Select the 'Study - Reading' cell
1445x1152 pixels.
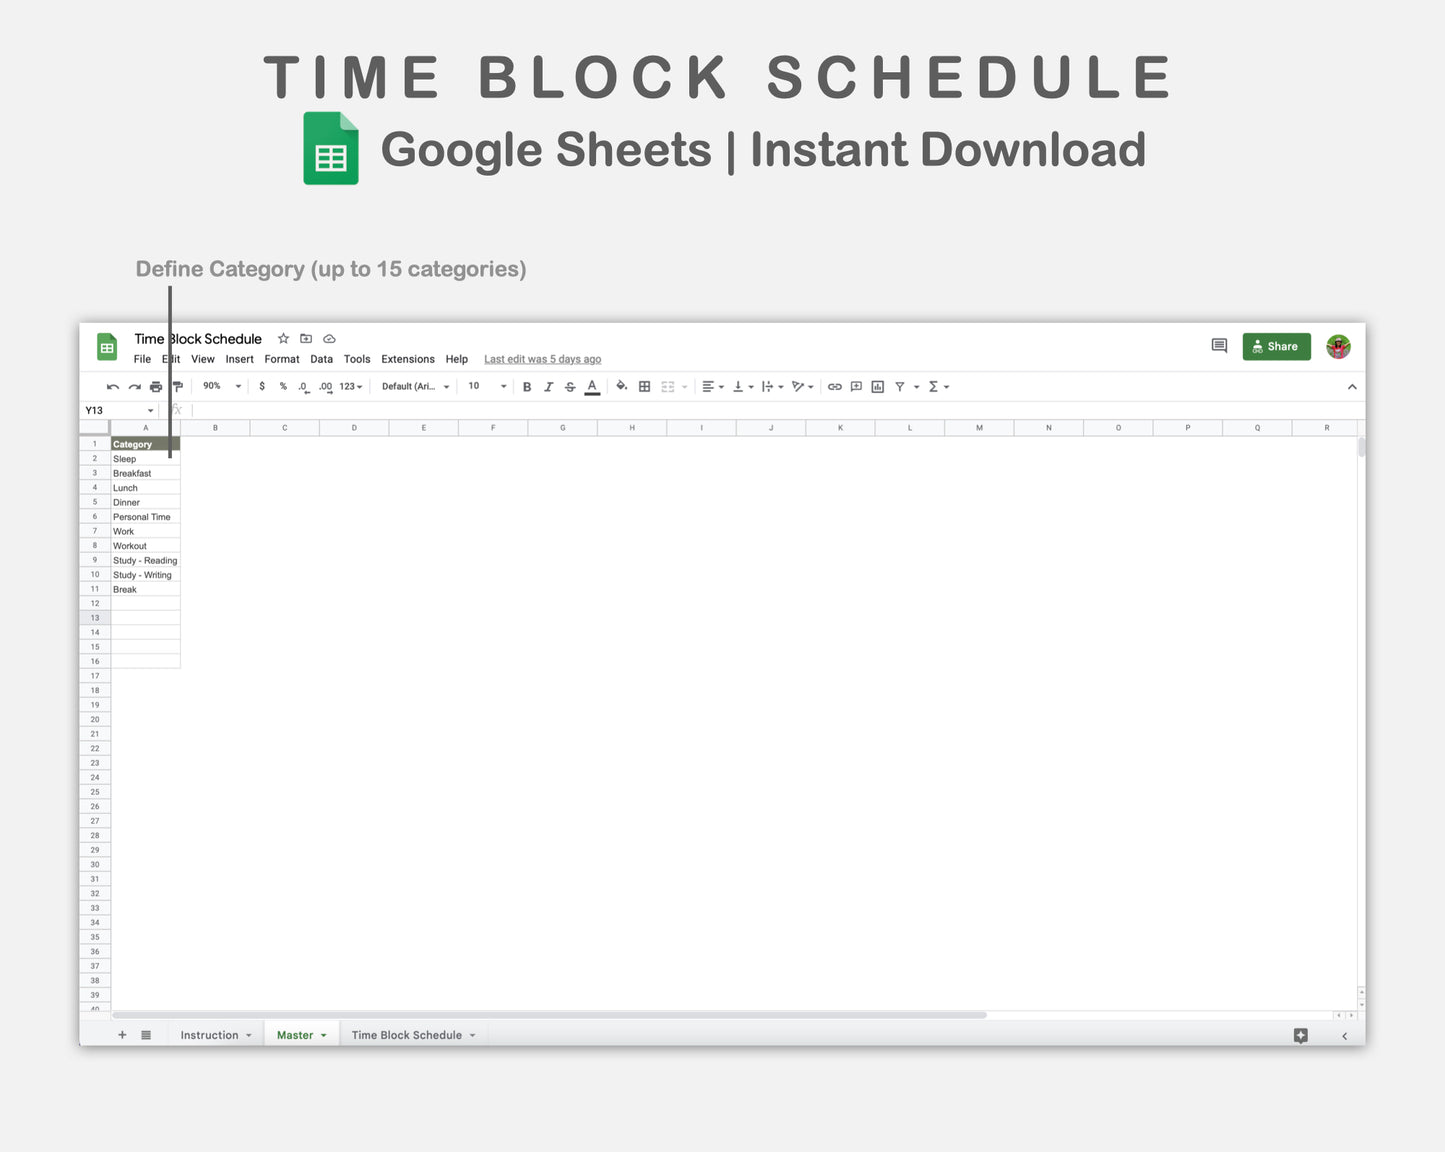(x=145, y=561)
